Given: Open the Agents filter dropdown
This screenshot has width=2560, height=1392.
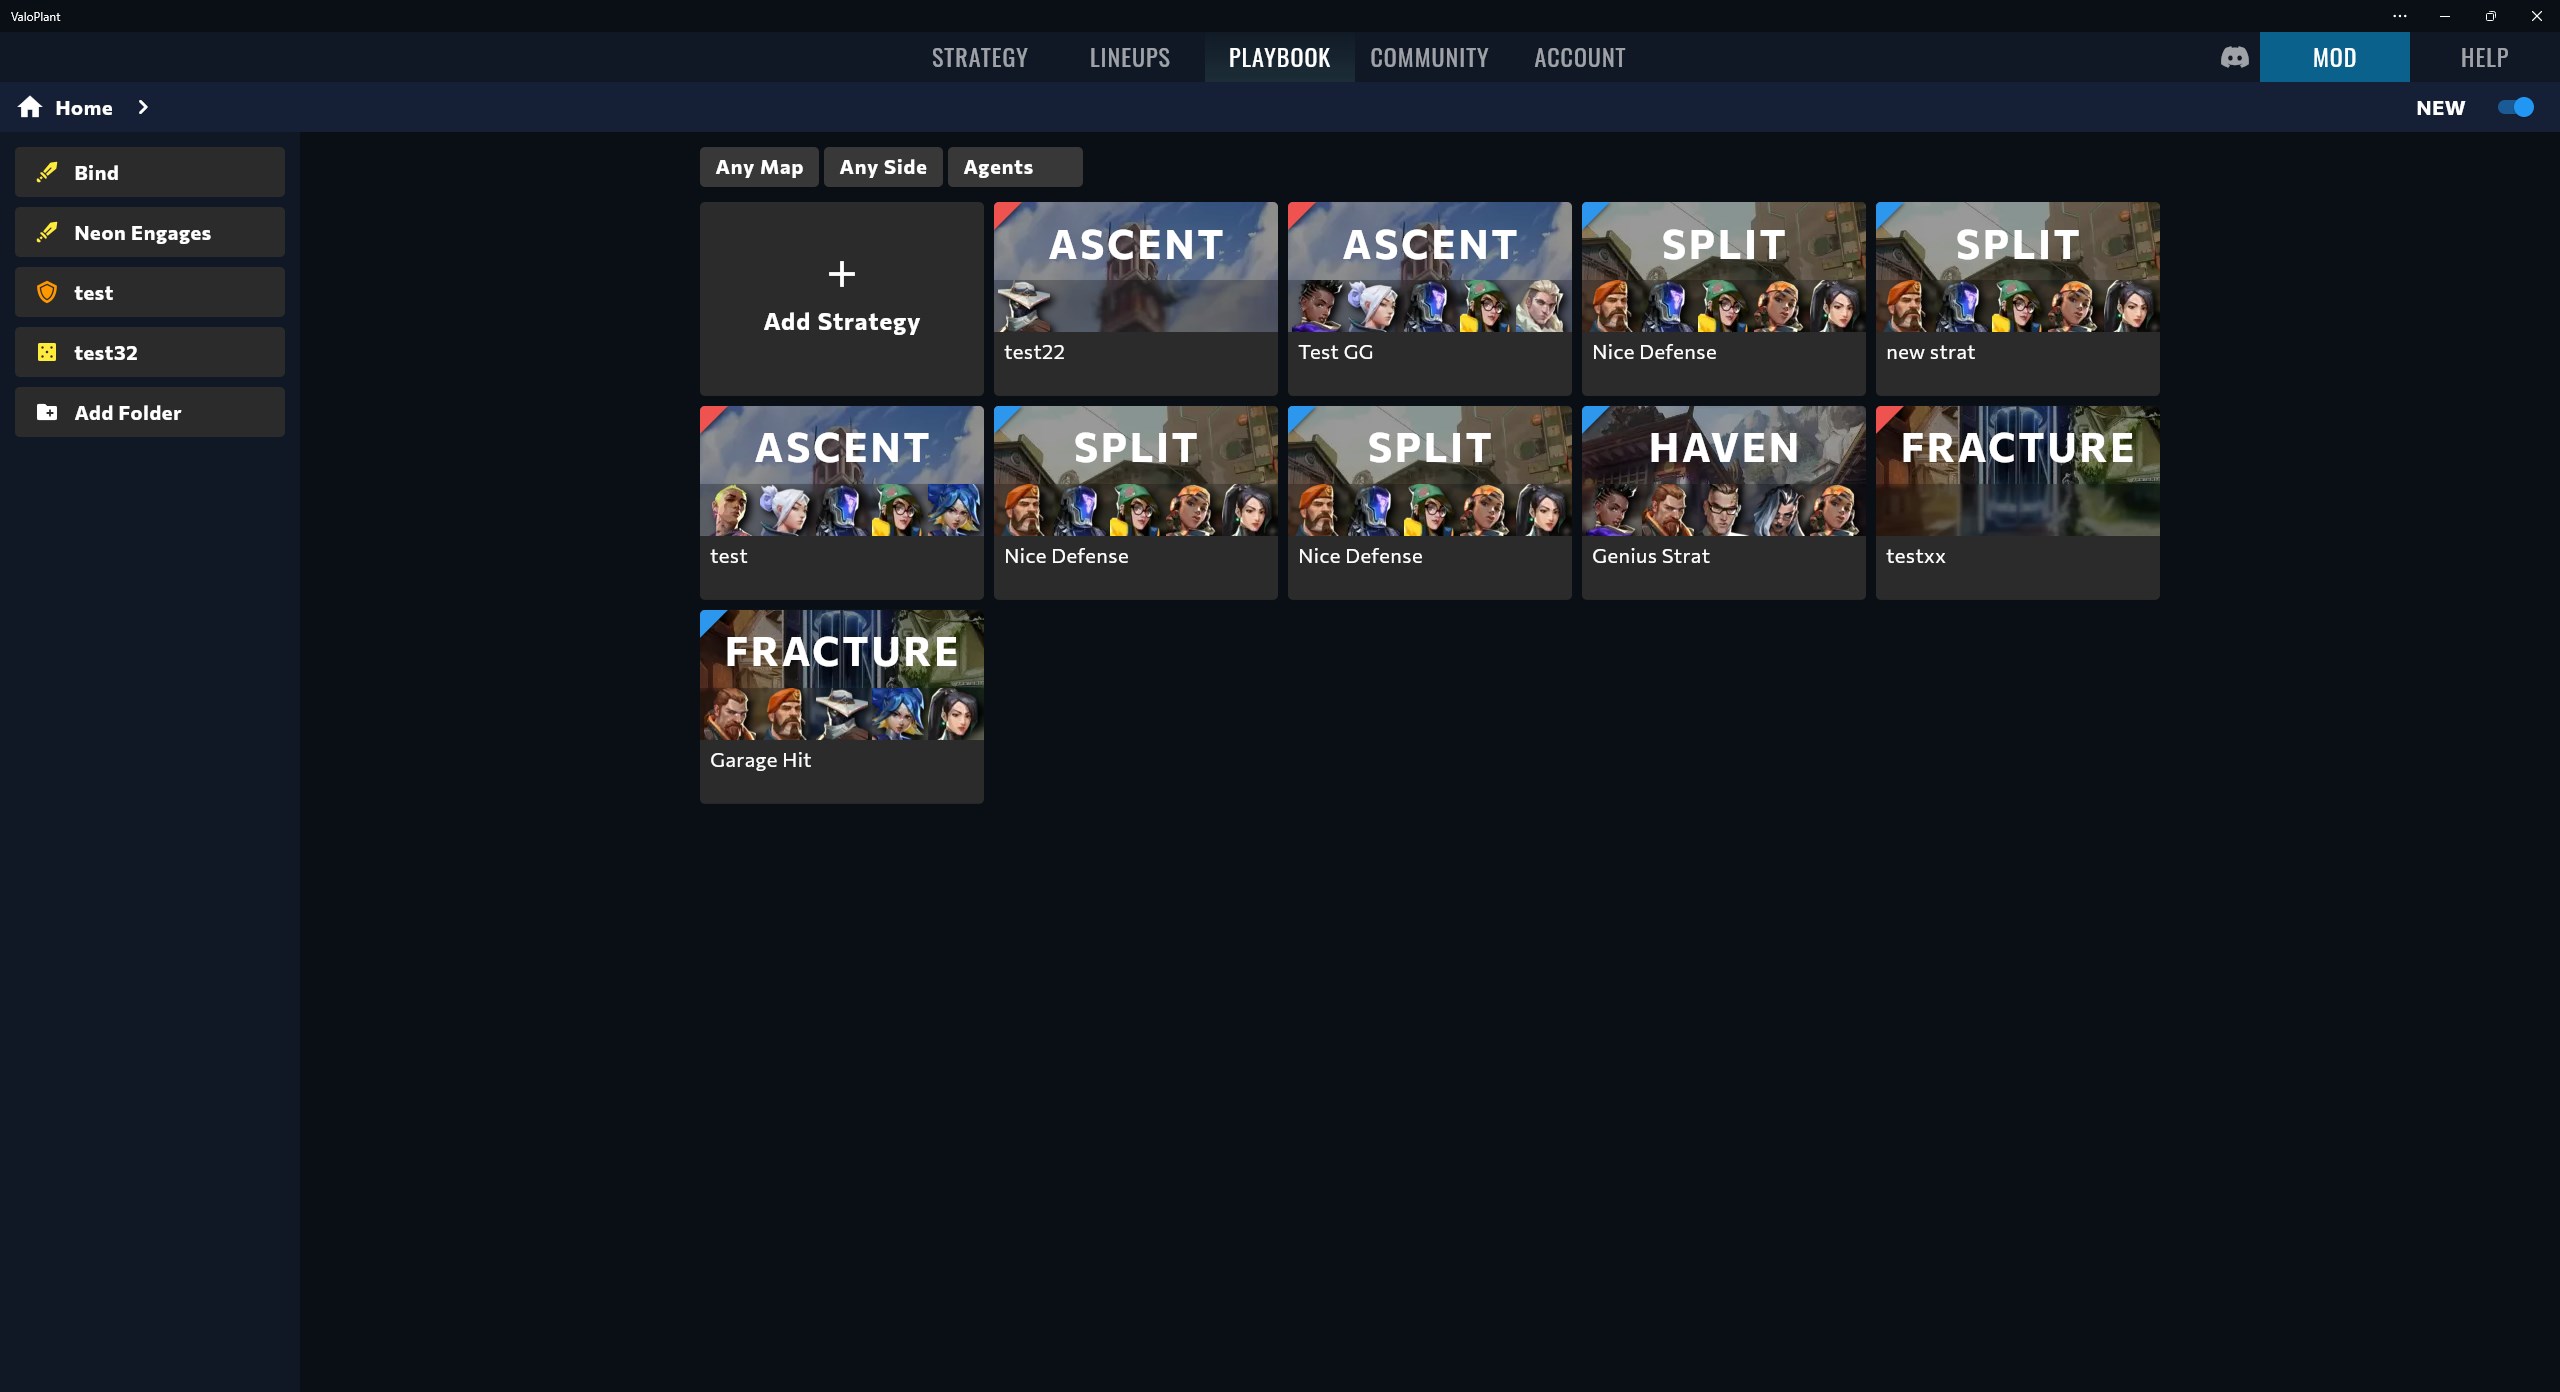Looking at the screenshot, I should tap(1014, 167).
